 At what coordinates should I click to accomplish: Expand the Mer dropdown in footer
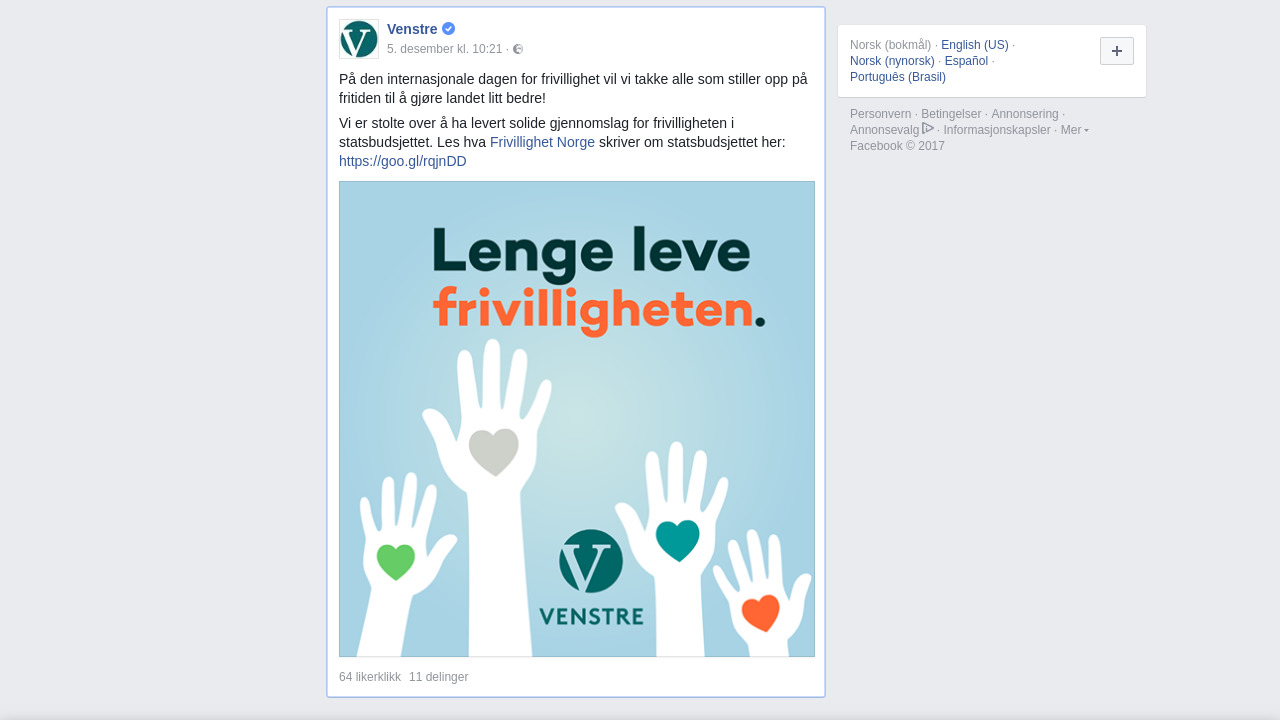tap(1075, 130)
